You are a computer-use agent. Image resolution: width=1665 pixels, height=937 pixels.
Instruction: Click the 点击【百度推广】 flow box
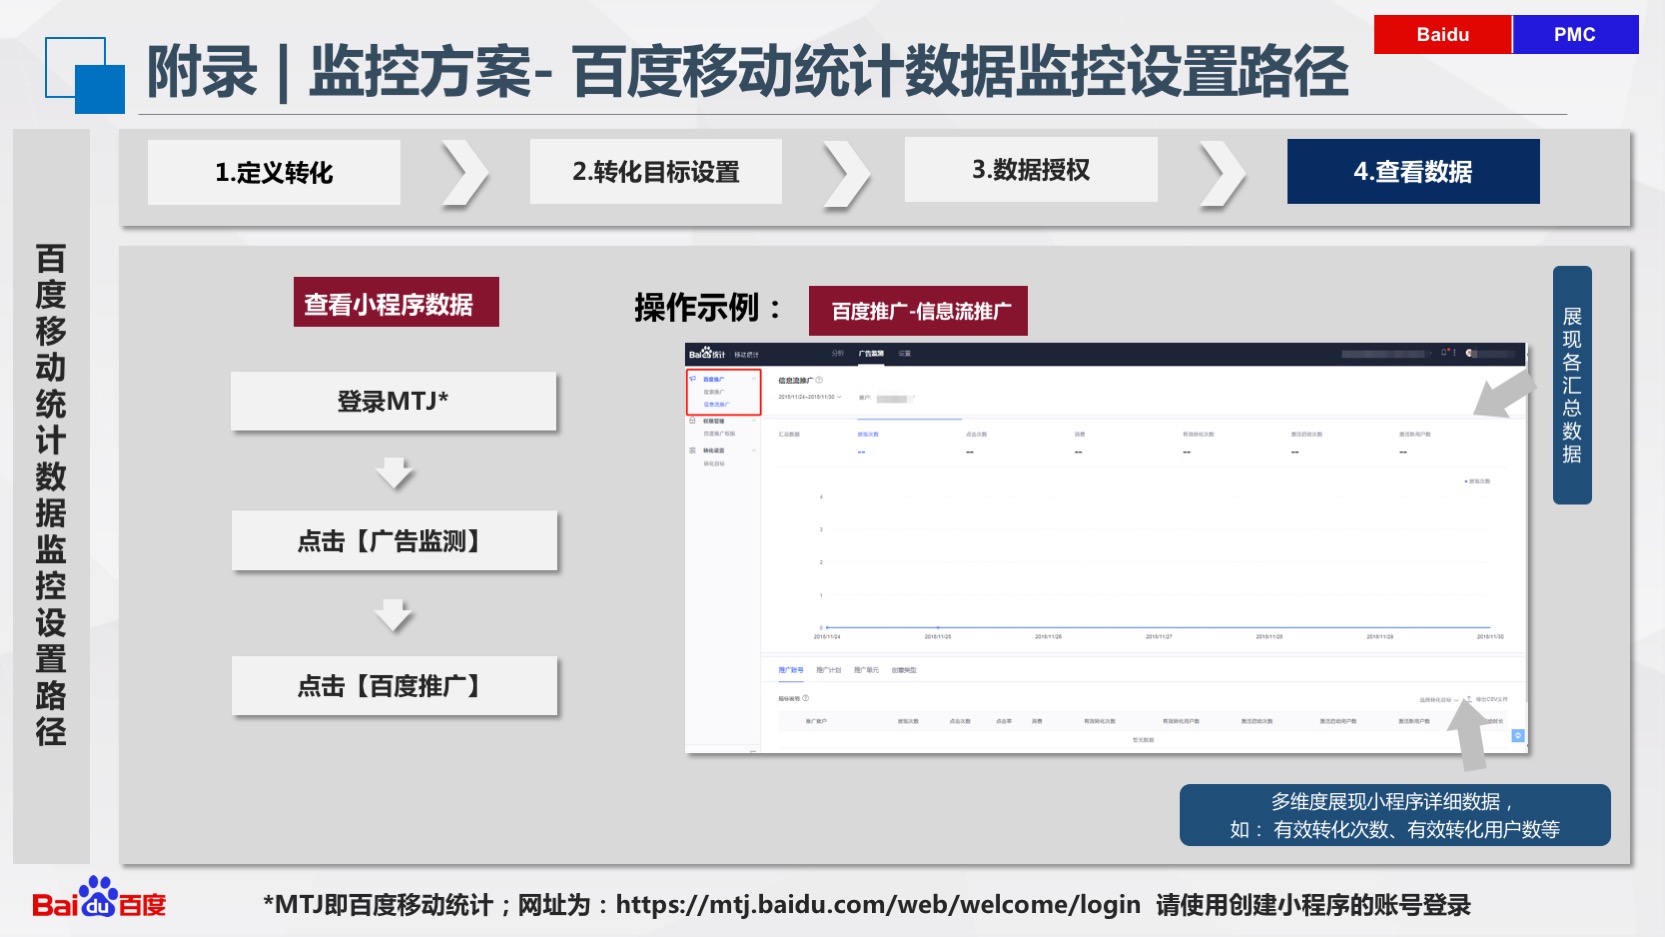pyautogui.click(x=394, y=686)
